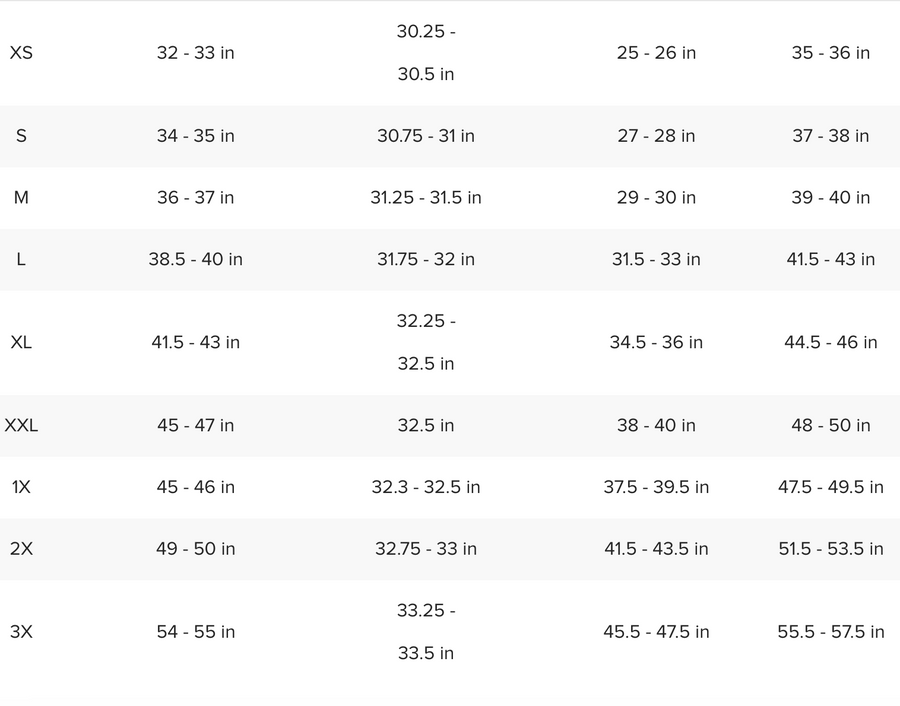Click the "32.3 - 32.5 in" cell

click(426, 487)
